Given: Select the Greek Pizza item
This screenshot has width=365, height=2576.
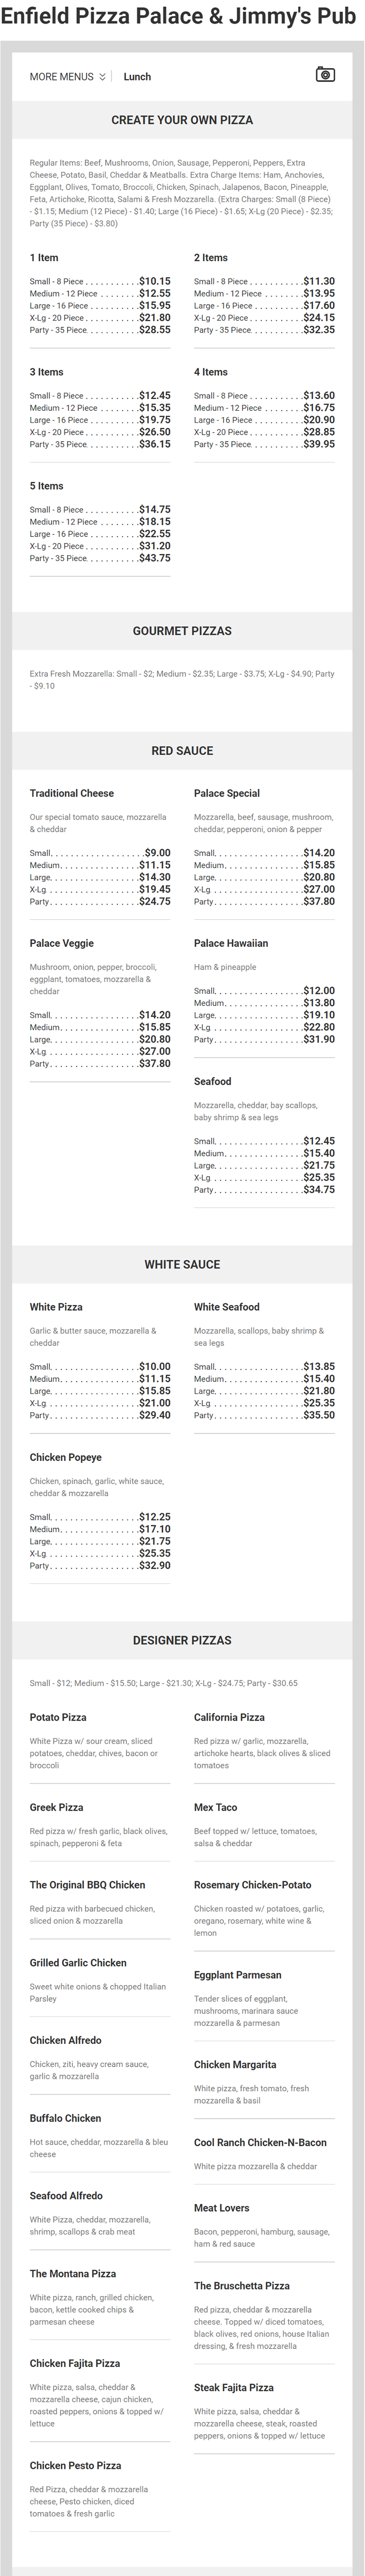Looking at the screenshot, I should pos(56,1807).
